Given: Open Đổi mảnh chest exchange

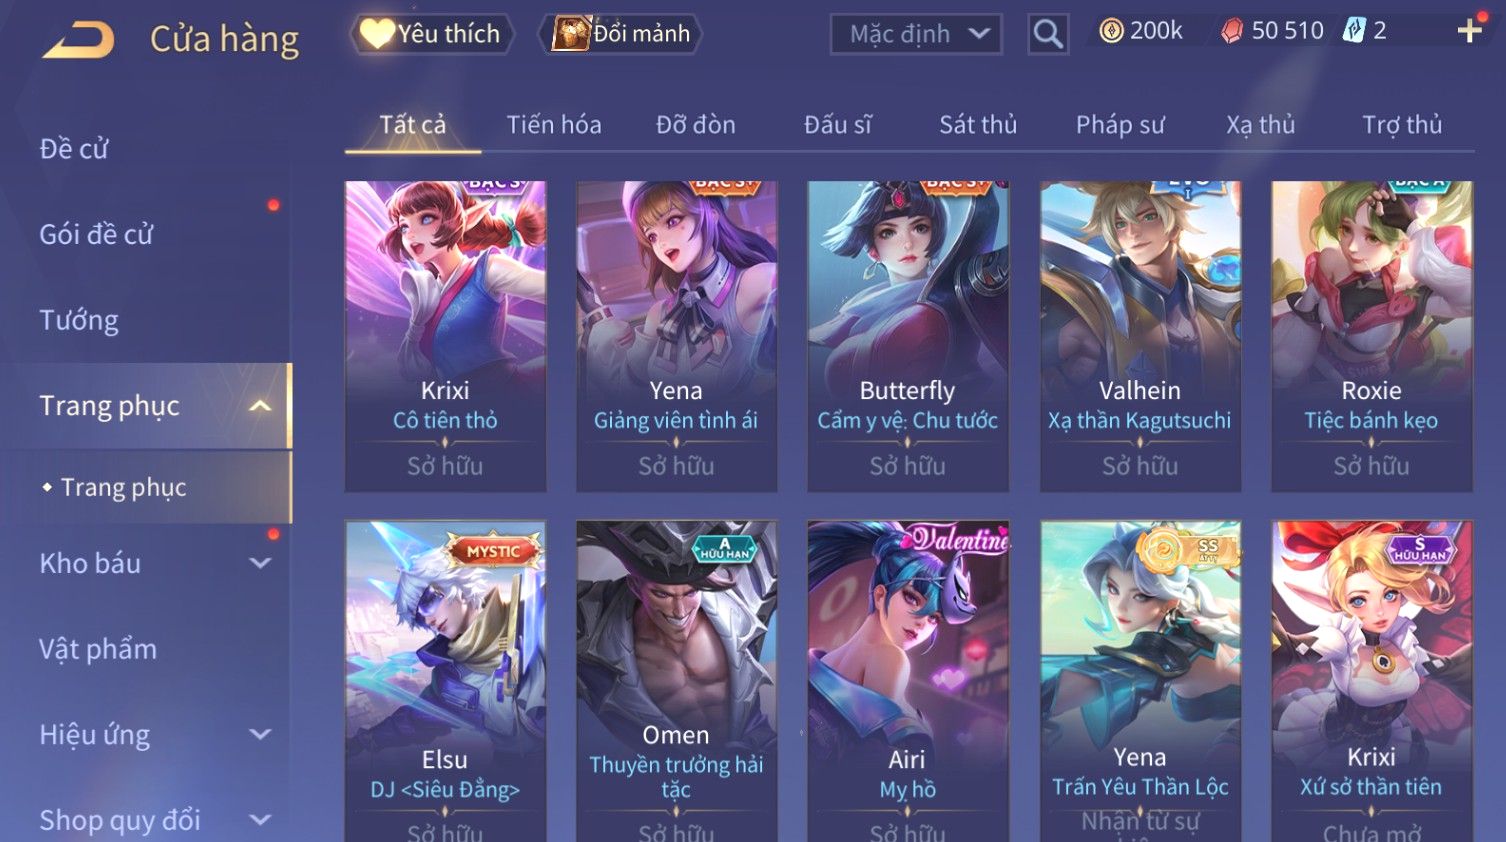Looking at the screenshot, I should tap(621, 34).
